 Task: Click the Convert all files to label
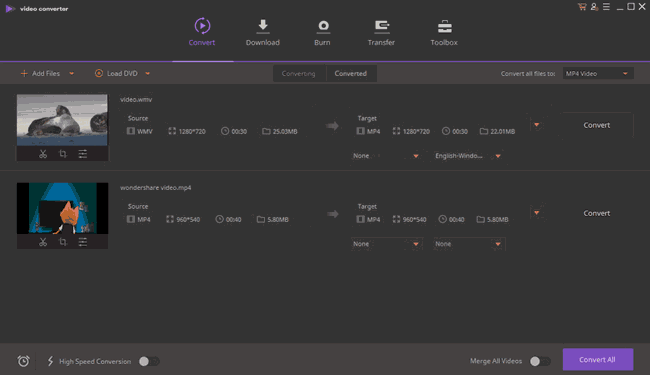pos(528,74)
